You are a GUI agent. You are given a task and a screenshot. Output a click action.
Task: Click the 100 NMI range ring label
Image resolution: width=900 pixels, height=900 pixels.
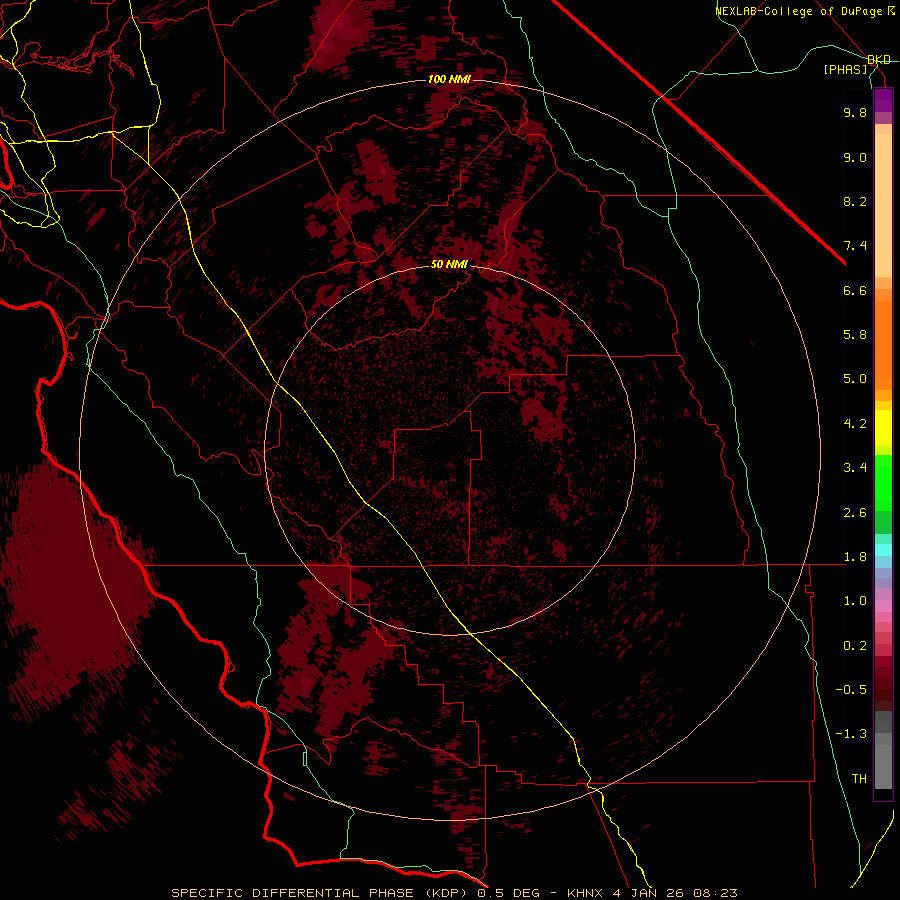click(x=449, y=79)
